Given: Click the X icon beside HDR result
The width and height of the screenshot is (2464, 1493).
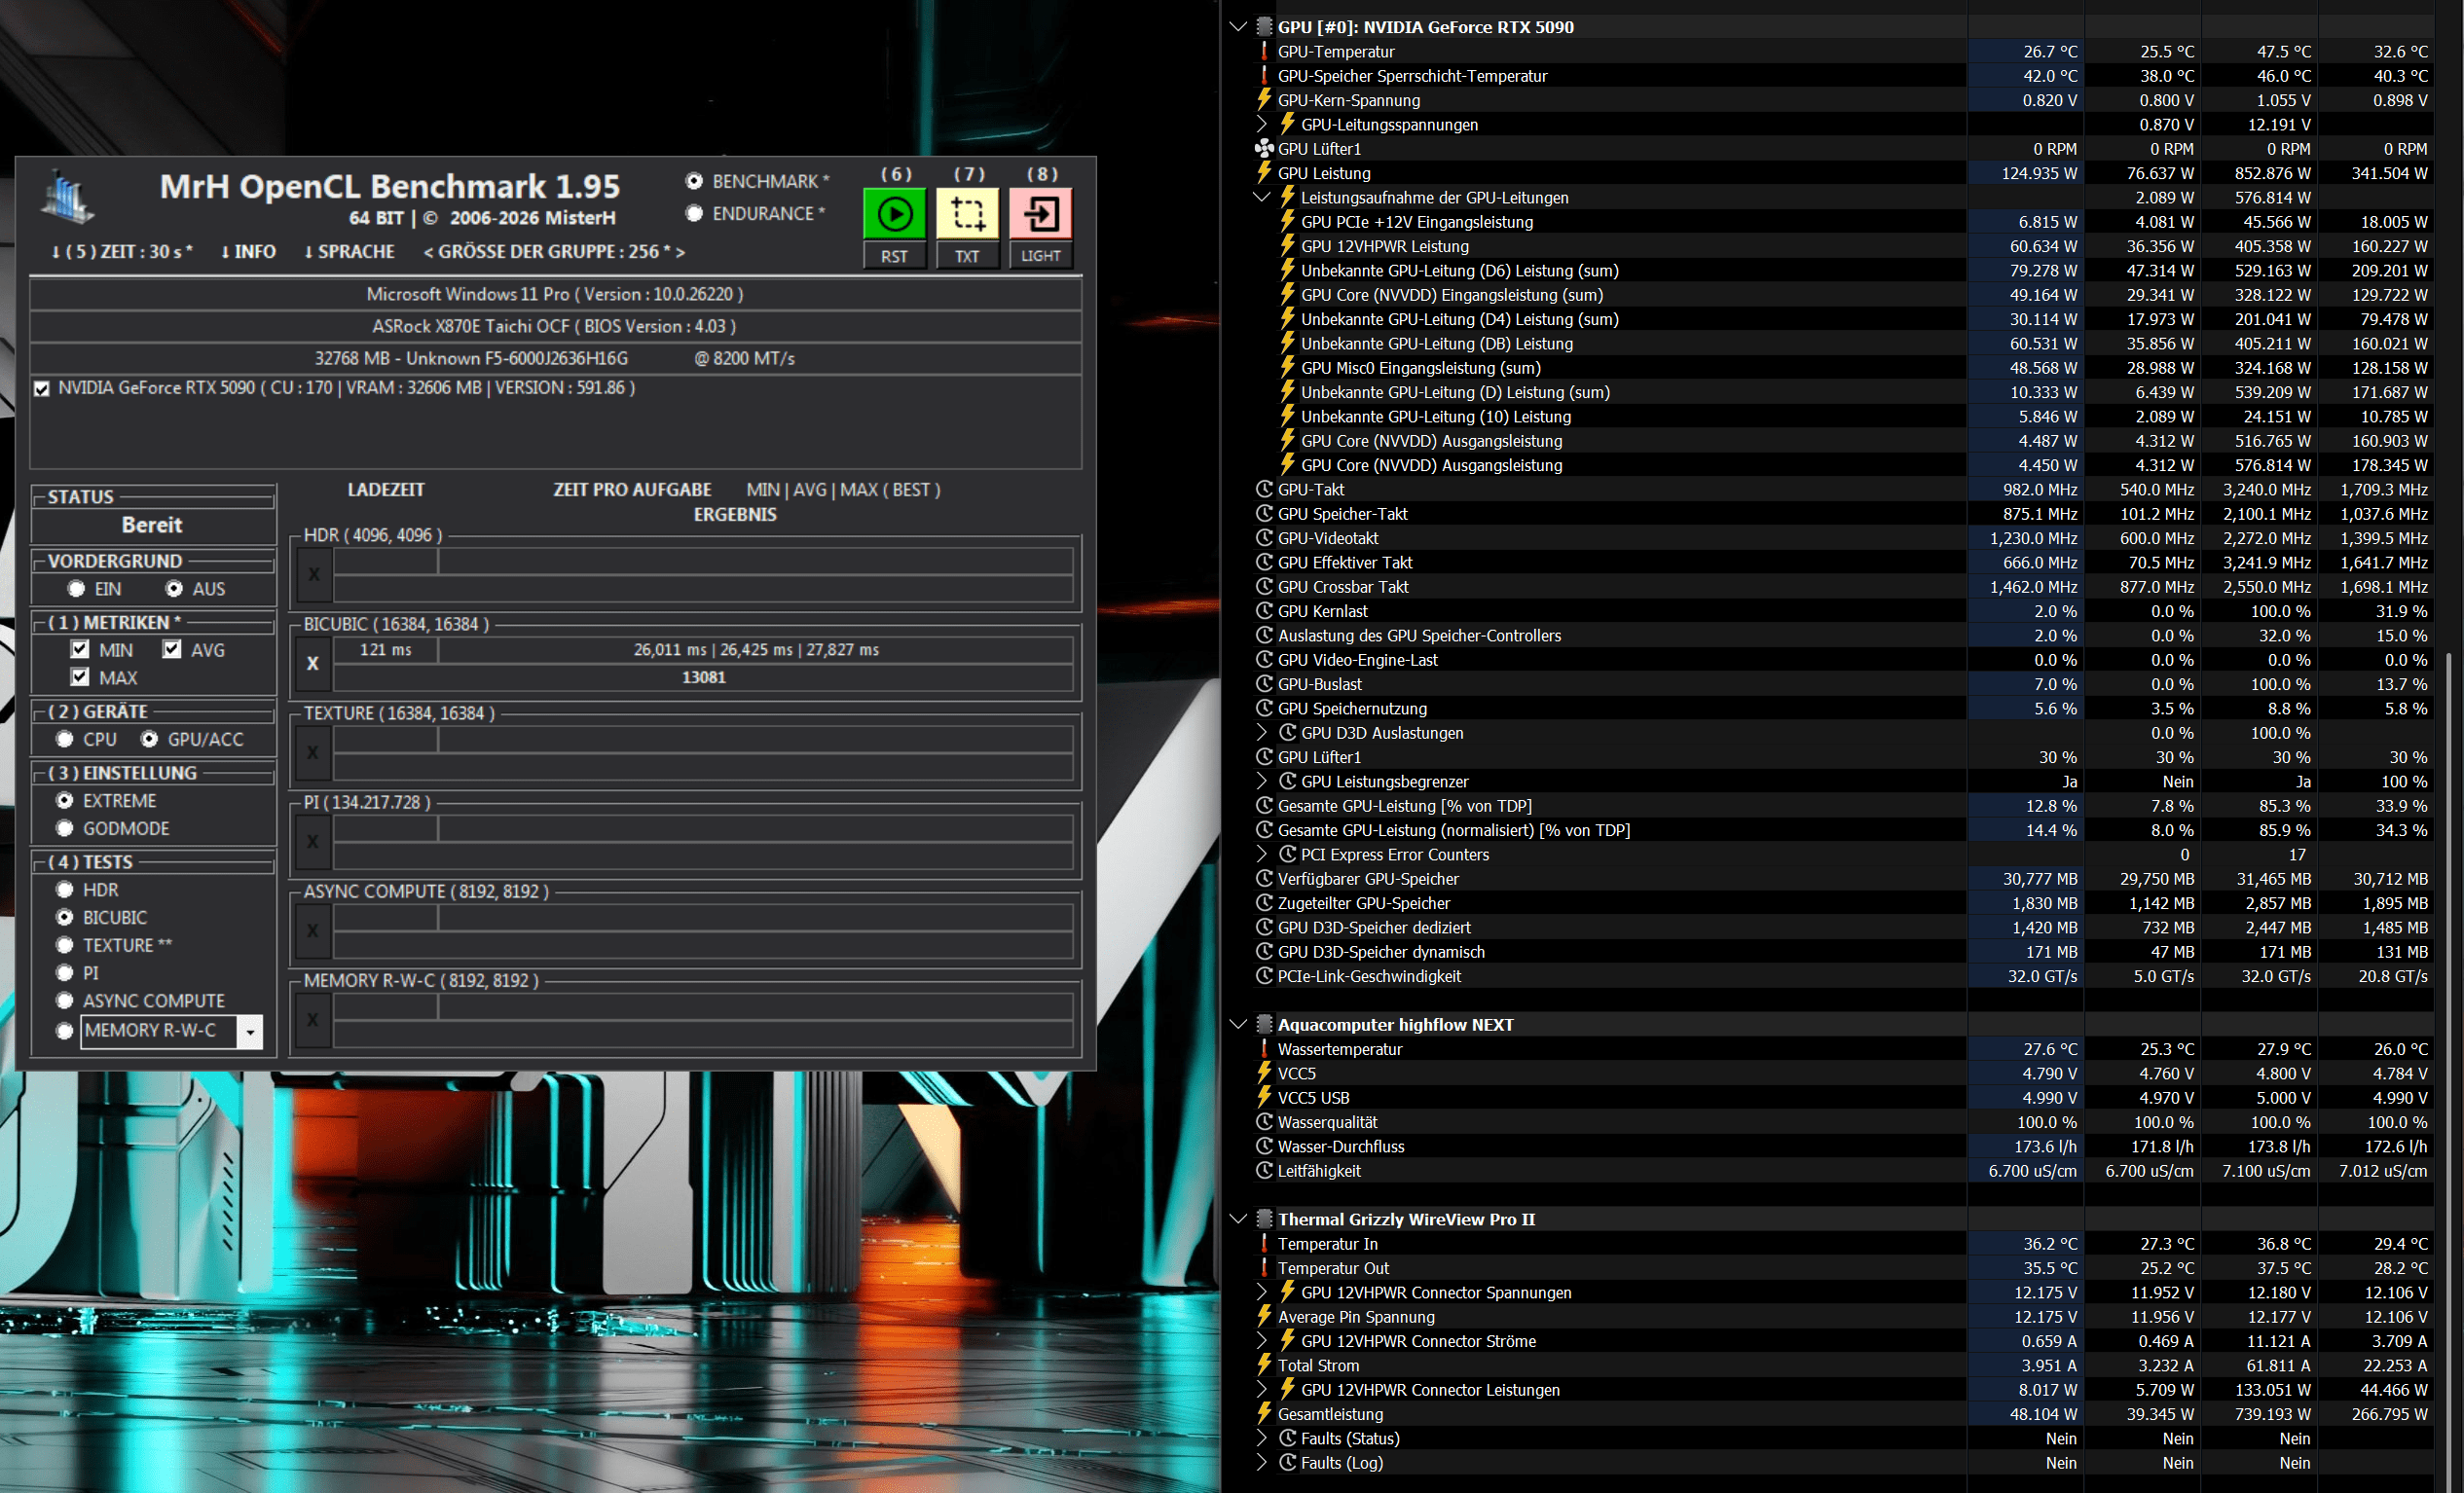Looking at the screenshot, I should (313, 574).
